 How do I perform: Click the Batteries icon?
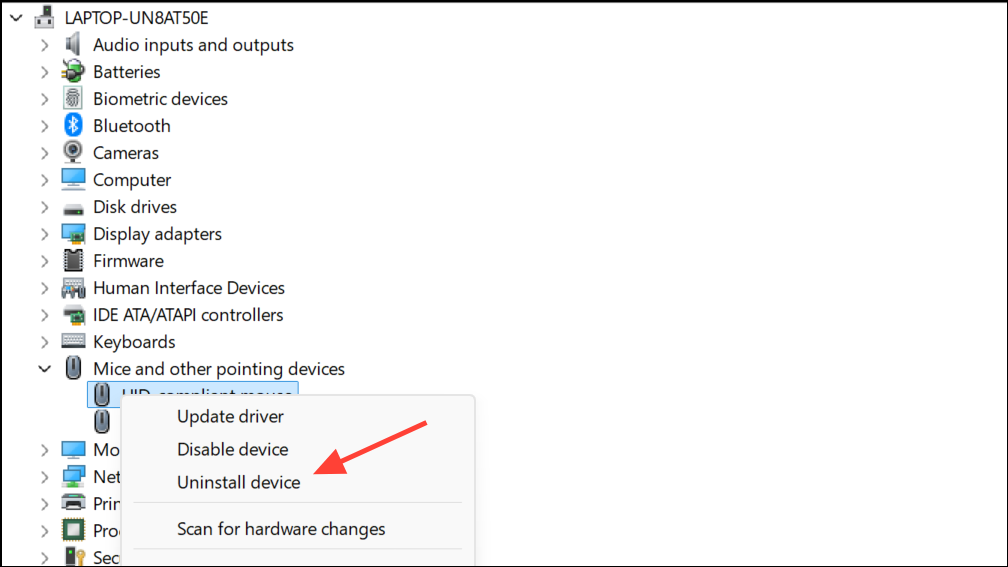tap(73, 72)
